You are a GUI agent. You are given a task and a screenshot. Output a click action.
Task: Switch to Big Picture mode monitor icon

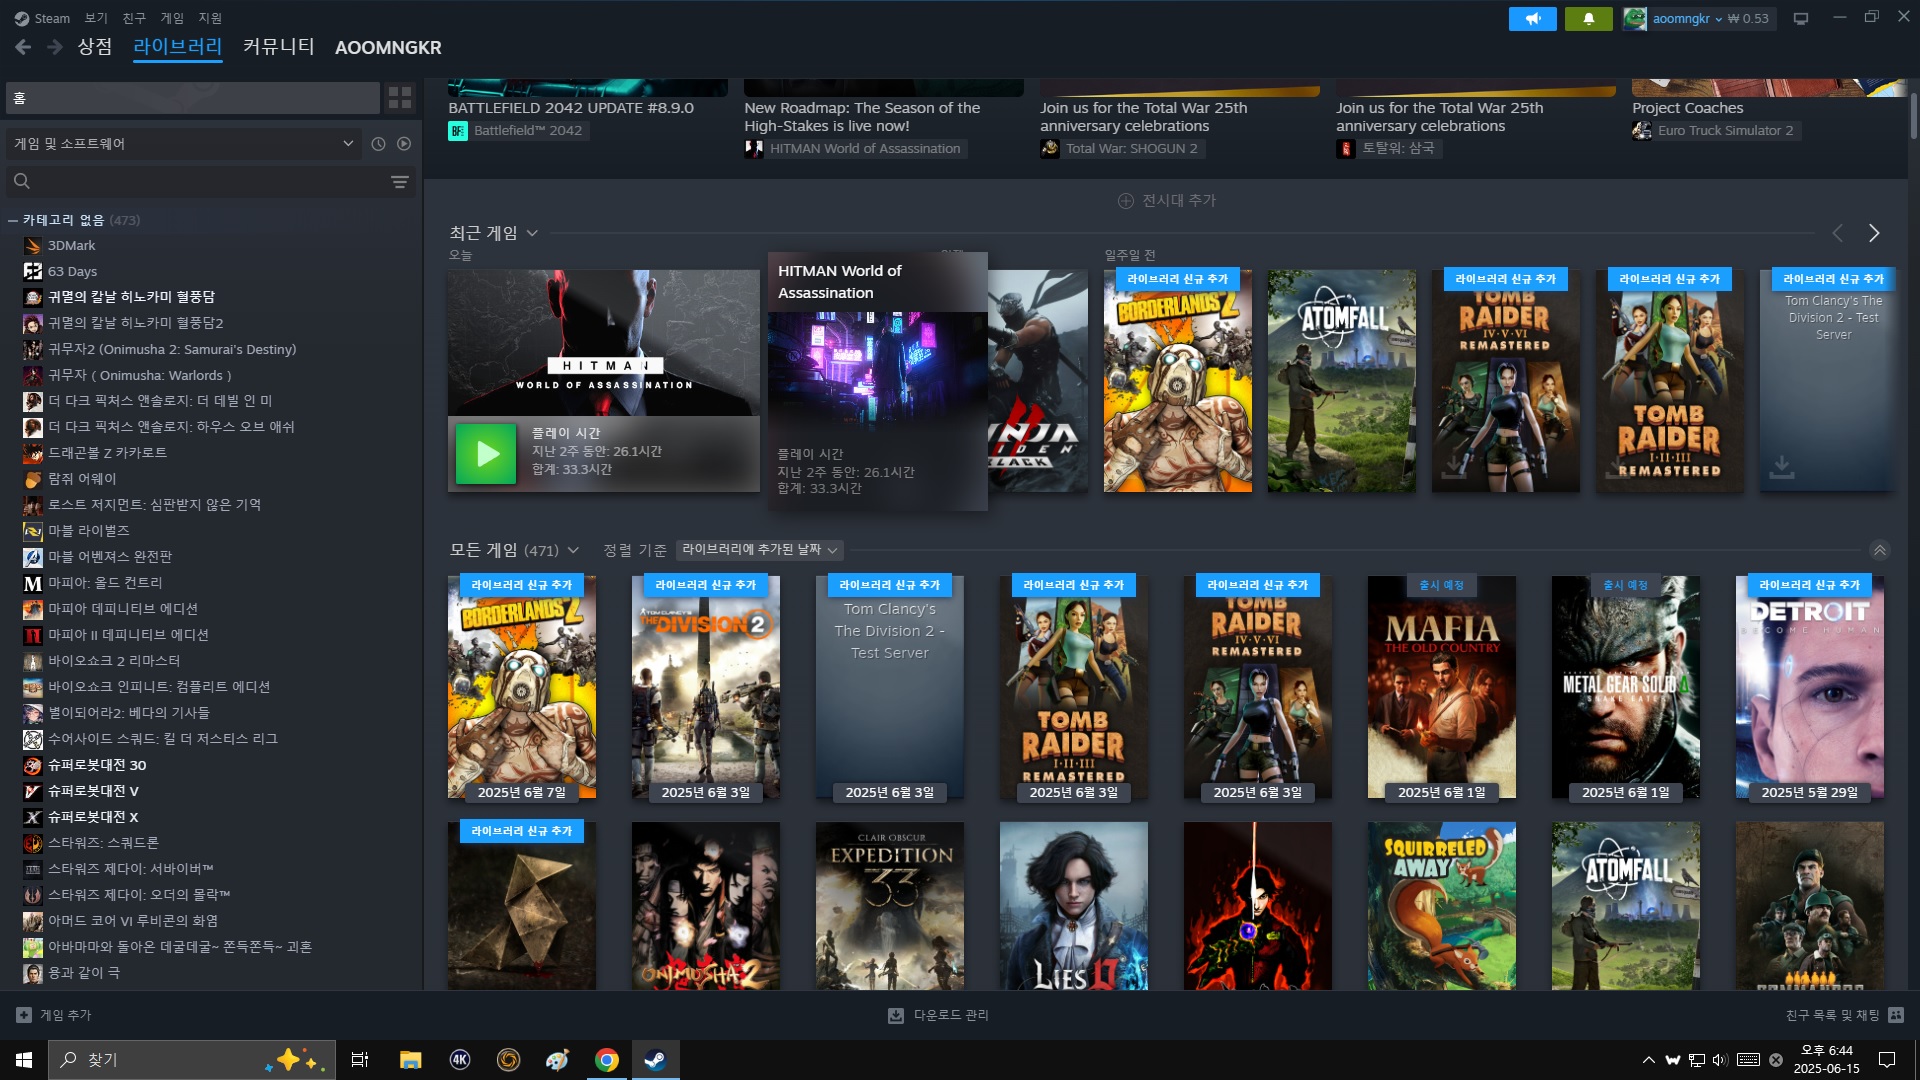1800,18
